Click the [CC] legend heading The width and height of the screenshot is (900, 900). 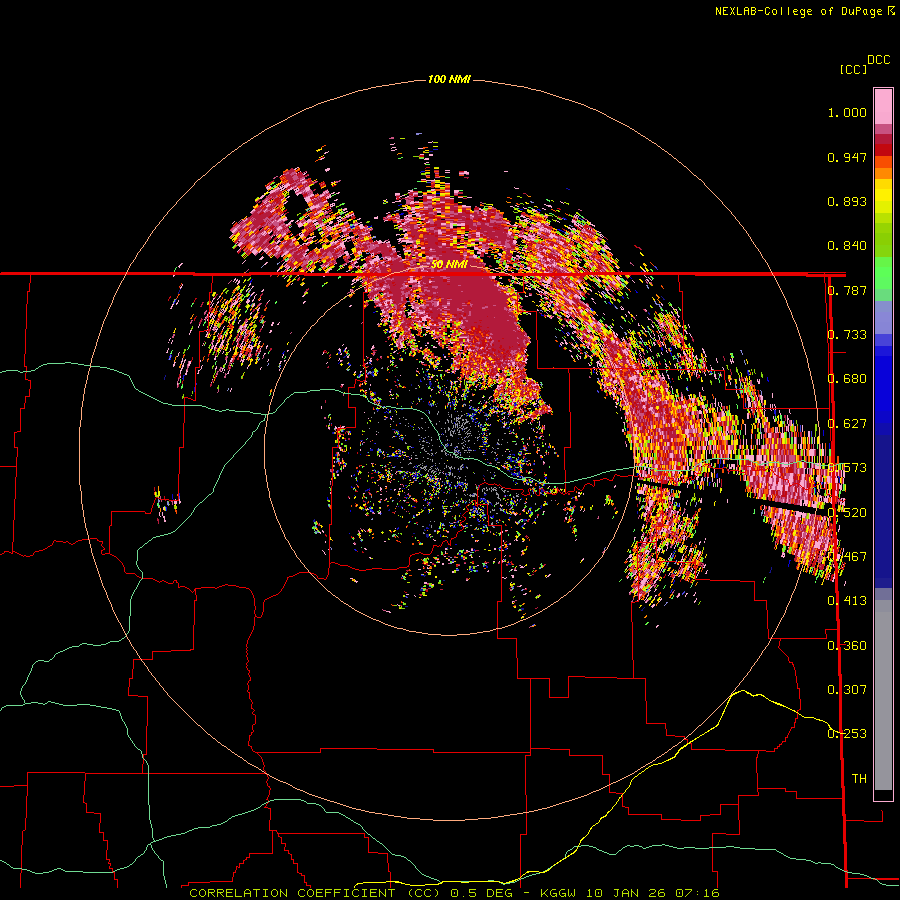tap(854, 69)
